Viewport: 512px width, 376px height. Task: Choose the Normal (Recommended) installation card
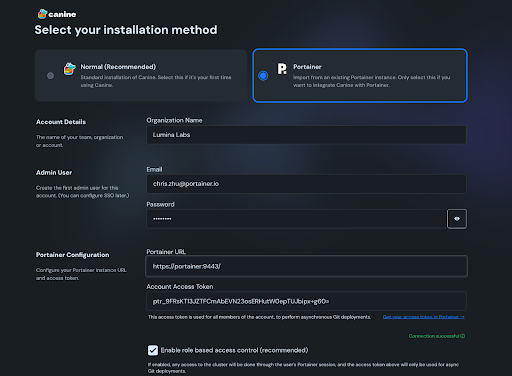(141, 76)
